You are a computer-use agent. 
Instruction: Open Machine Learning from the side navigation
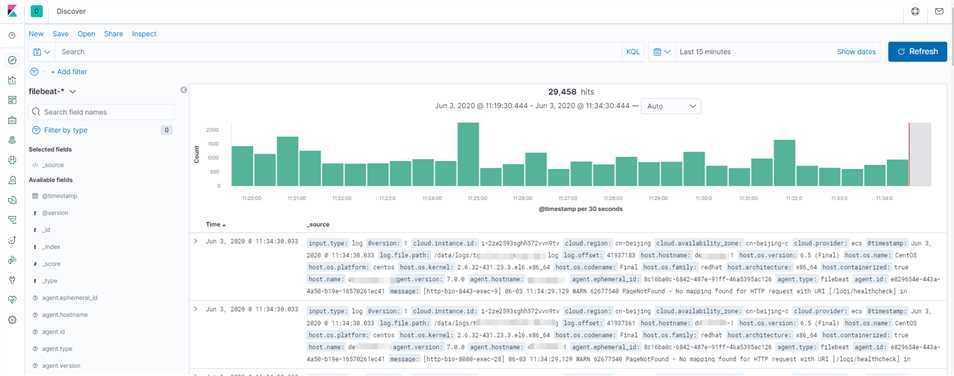pyautogui.click(x=12, y=160)
